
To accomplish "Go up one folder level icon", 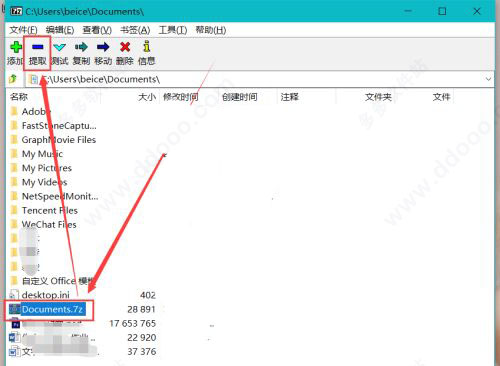I will 13,79.
